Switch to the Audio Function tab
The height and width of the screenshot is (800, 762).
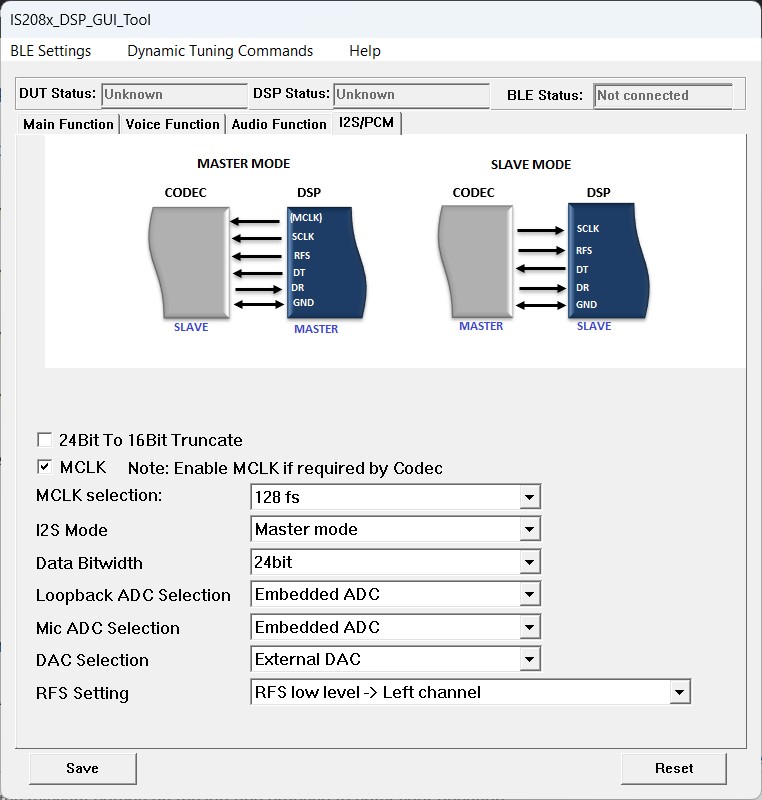coord(279,124)
